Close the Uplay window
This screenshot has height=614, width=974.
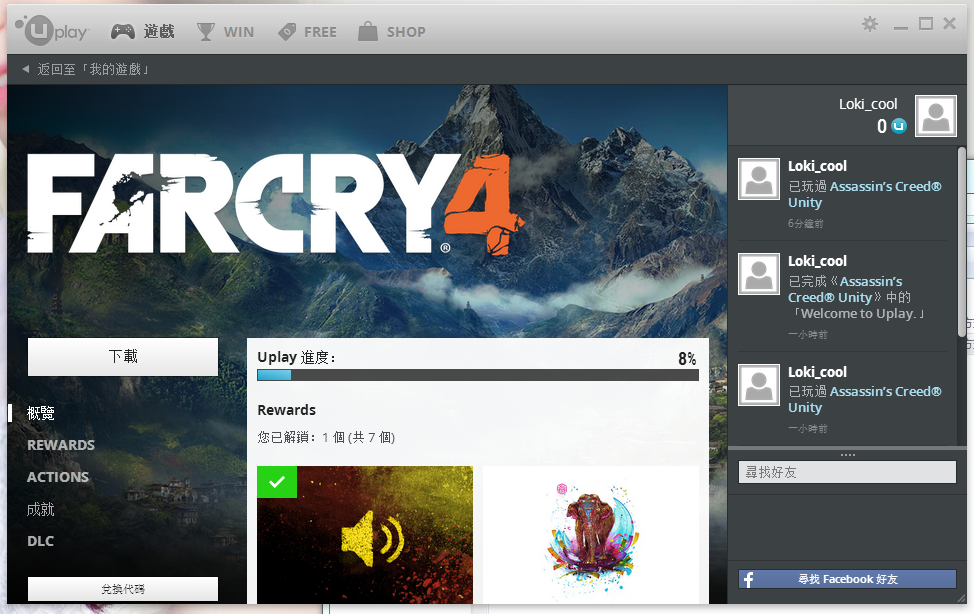point(949,24)
